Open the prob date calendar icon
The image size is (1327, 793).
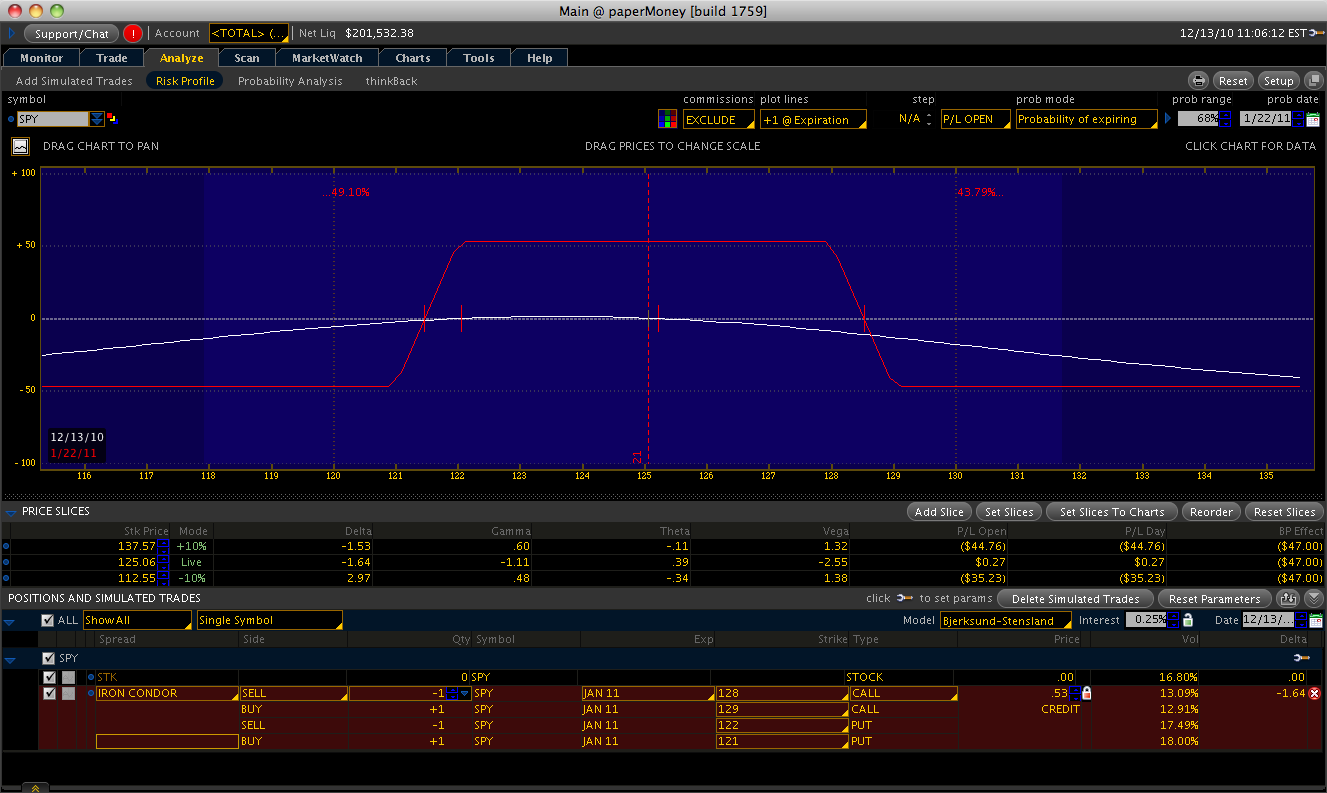pyautogui.click(x=1313, y=119)
